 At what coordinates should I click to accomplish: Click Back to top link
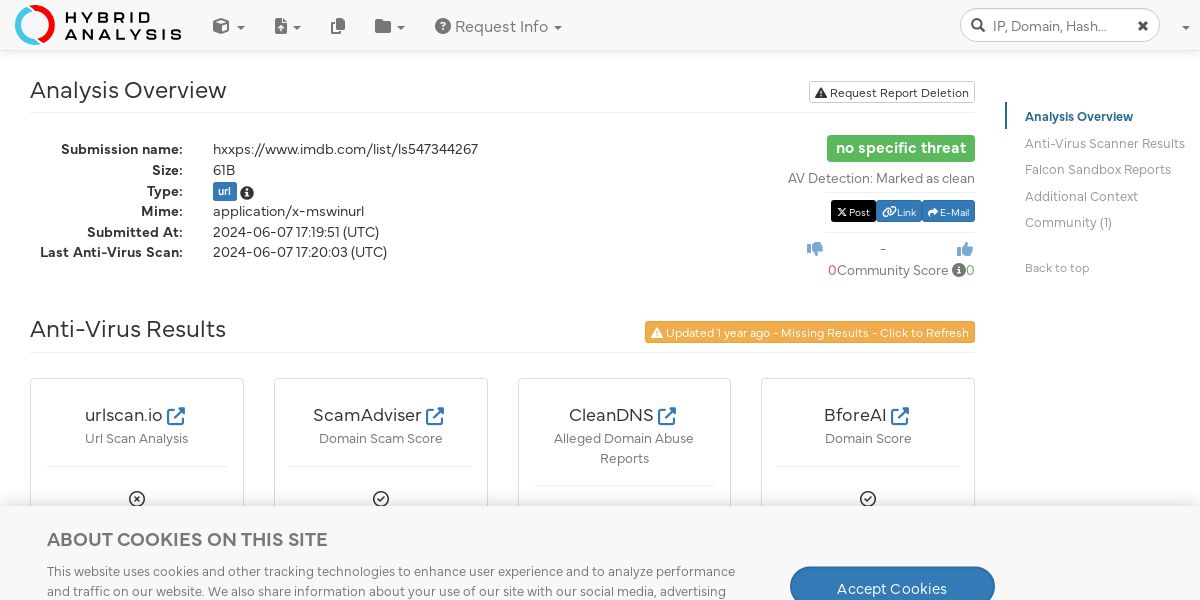tap(1057, 268)
